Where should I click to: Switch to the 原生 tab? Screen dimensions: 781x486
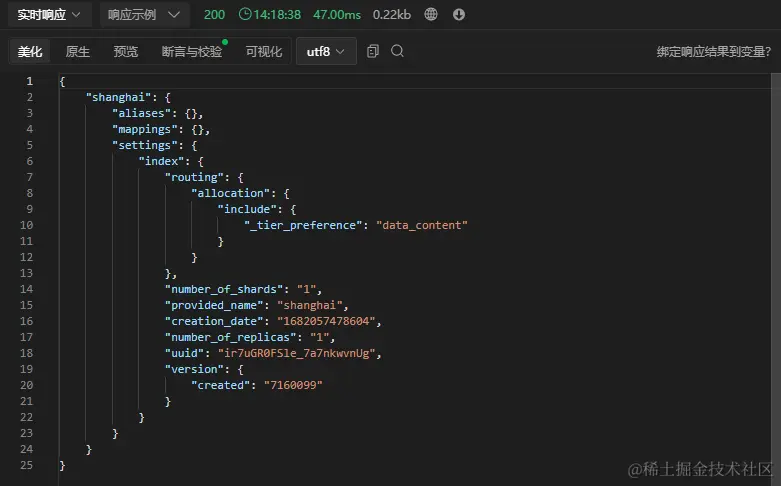tap(78, 51)
